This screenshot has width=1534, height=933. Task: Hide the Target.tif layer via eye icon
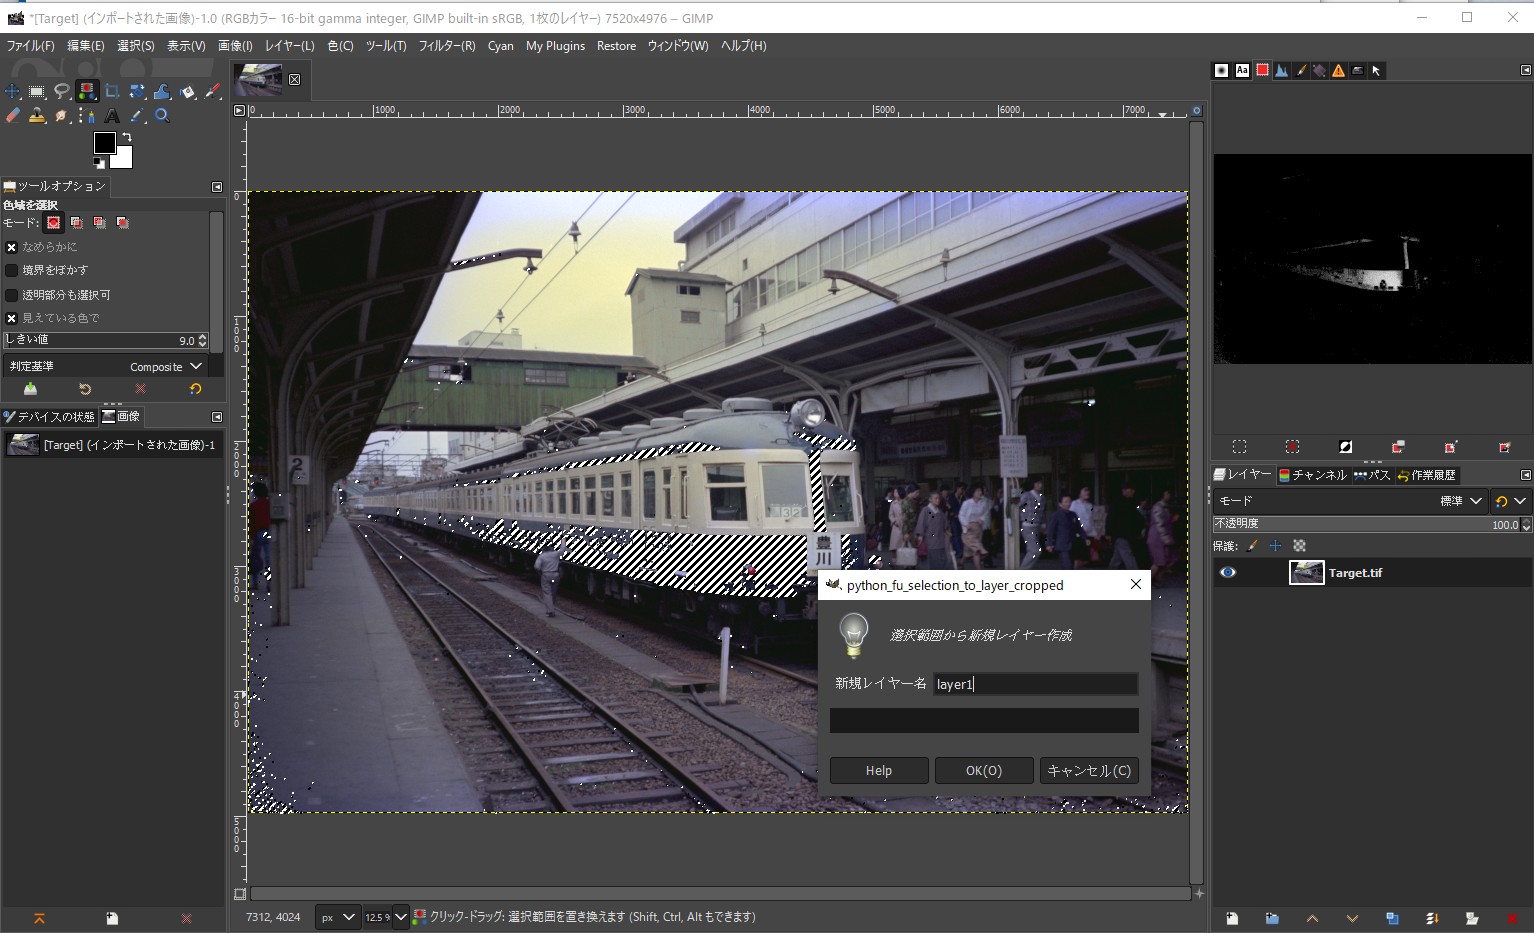[x=1228, y=573]
